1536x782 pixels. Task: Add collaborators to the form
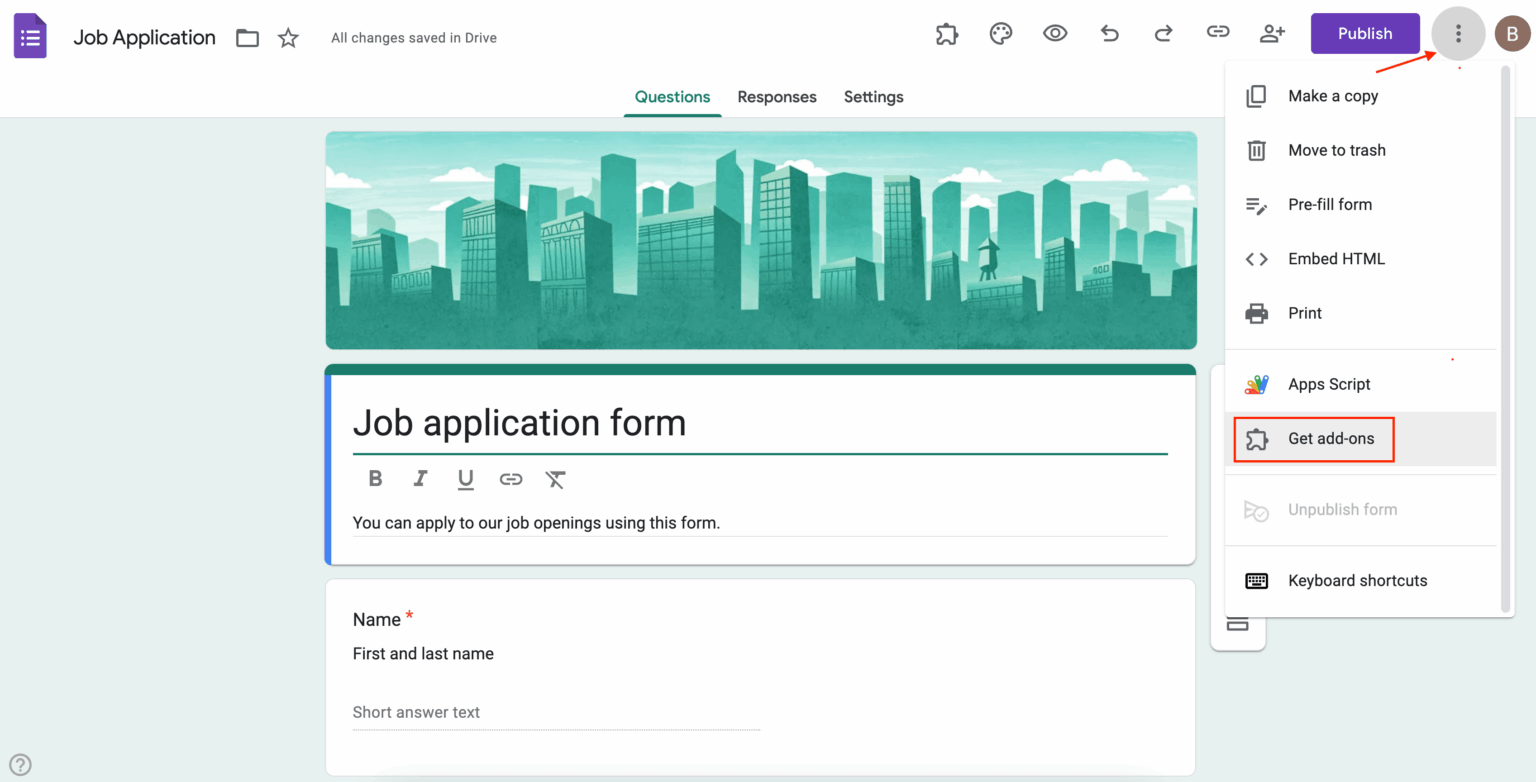tap(1271, 33)
